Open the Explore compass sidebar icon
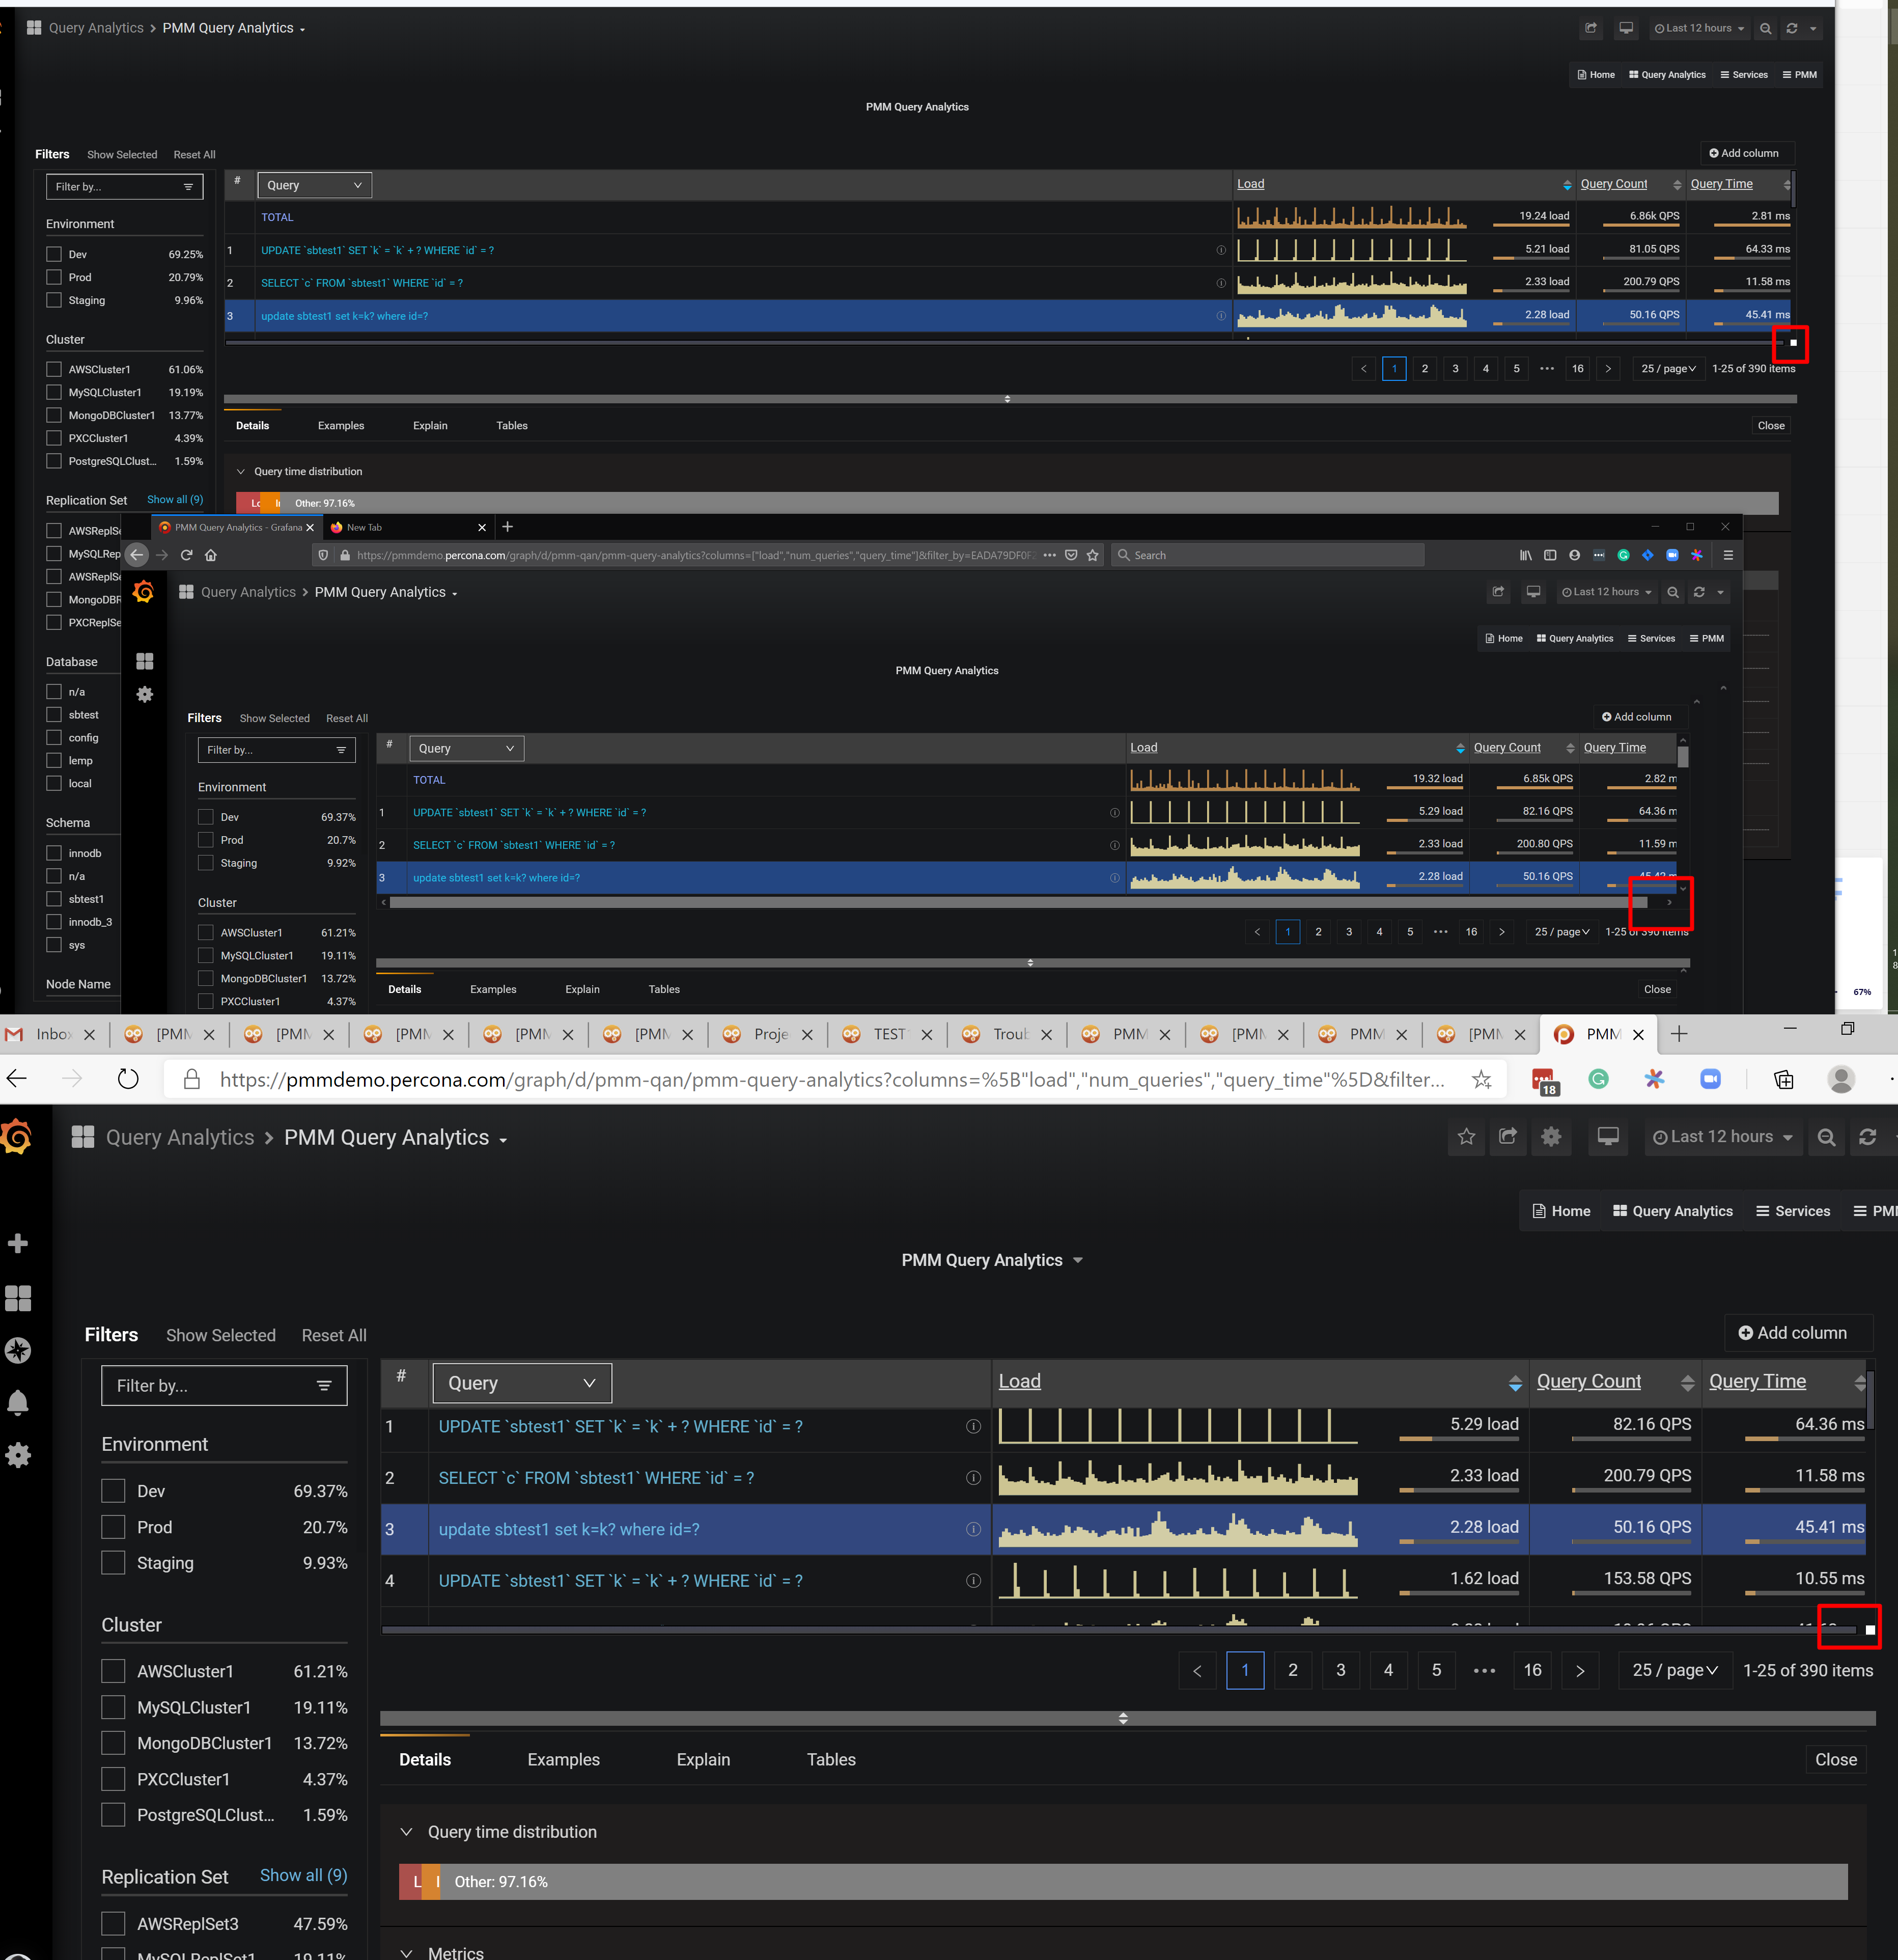This screenshot has height=1960, width=1898. coord(18,1351)
